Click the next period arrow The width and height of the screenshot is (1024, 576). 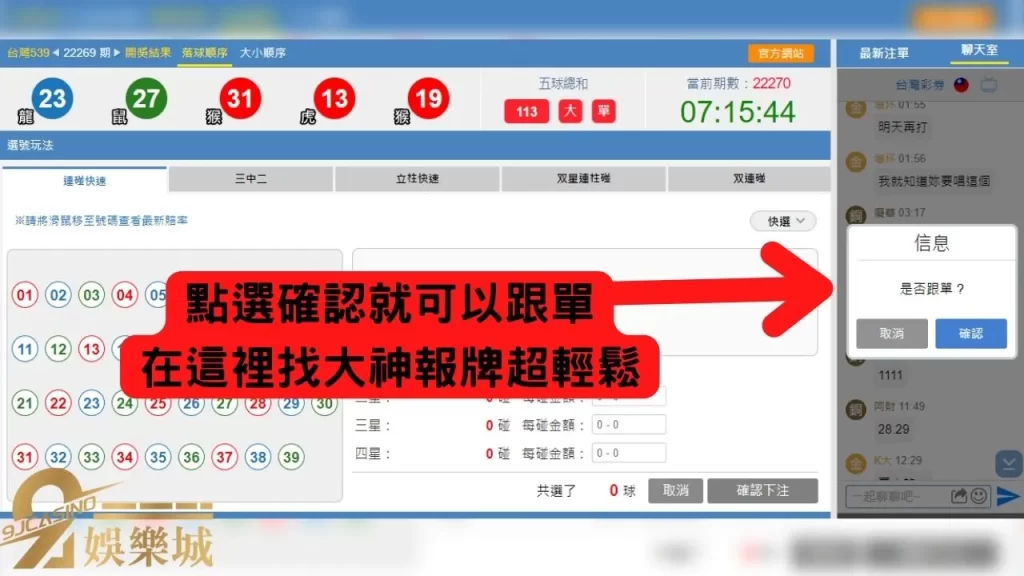click(116, 53)
